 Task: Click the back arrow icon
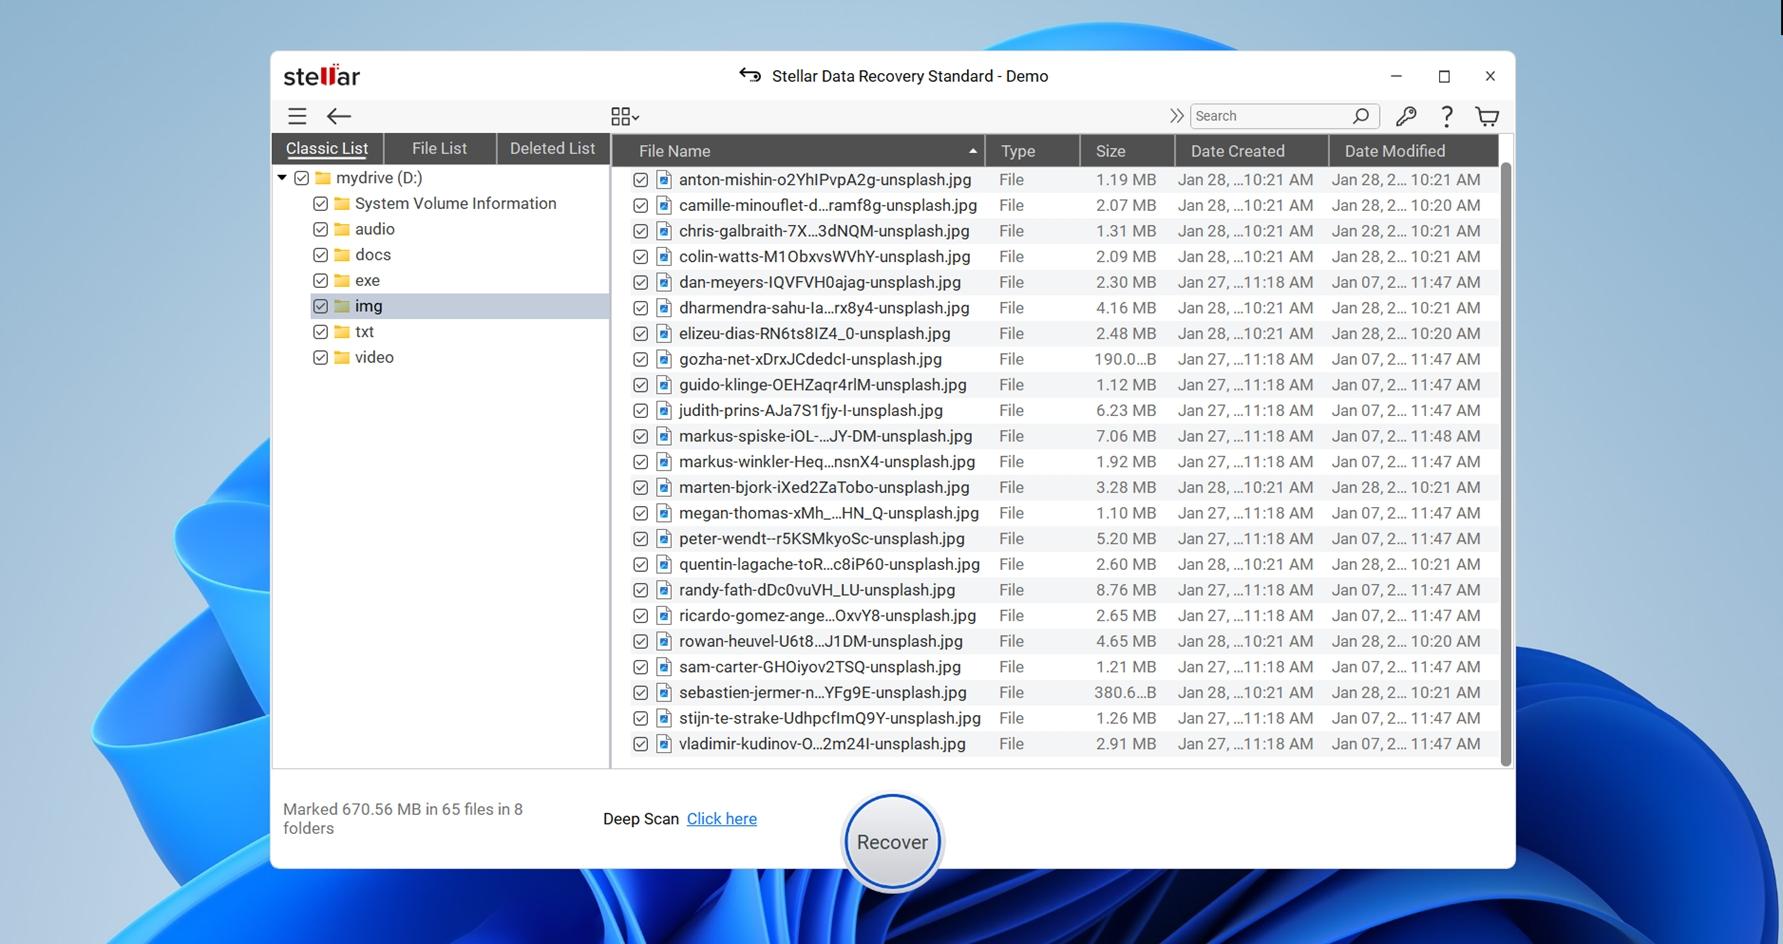point(339,116)
